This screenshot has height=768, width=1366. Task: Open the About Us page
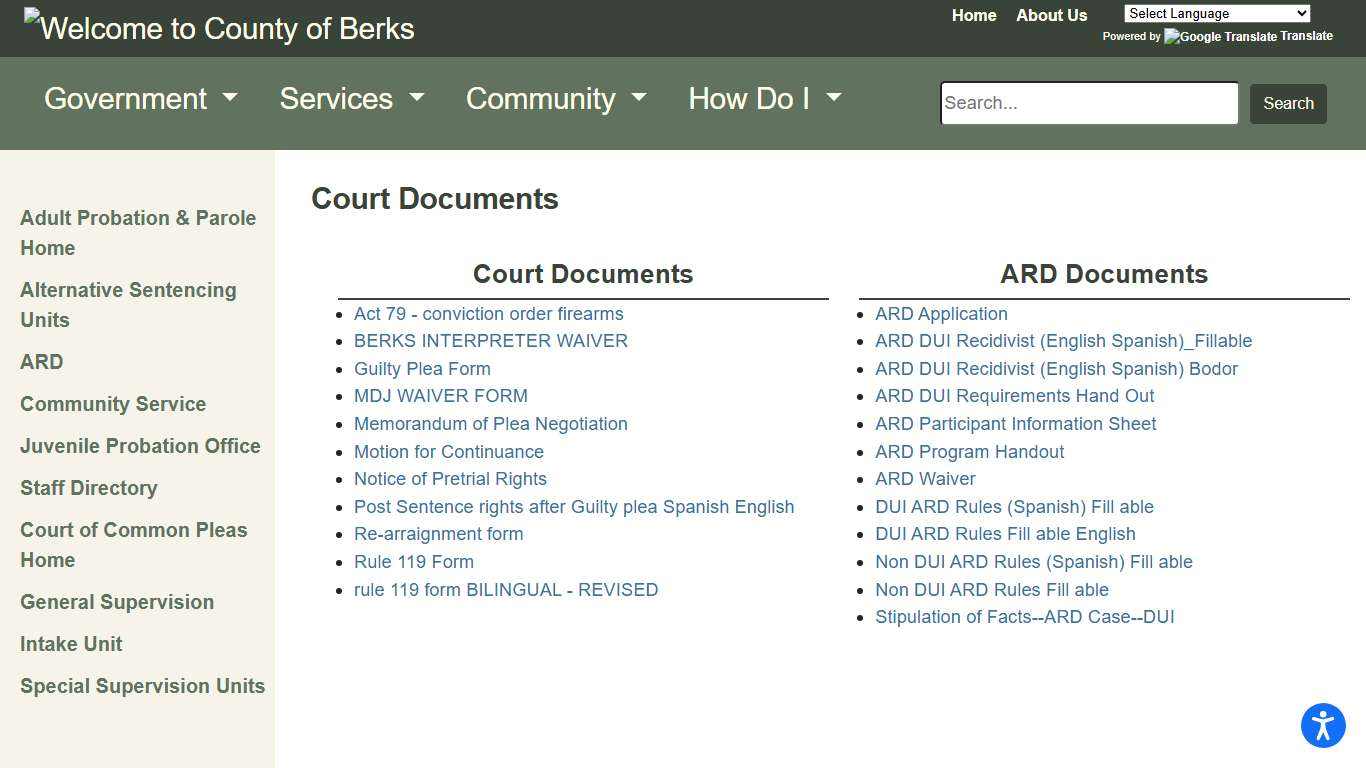1051,15
